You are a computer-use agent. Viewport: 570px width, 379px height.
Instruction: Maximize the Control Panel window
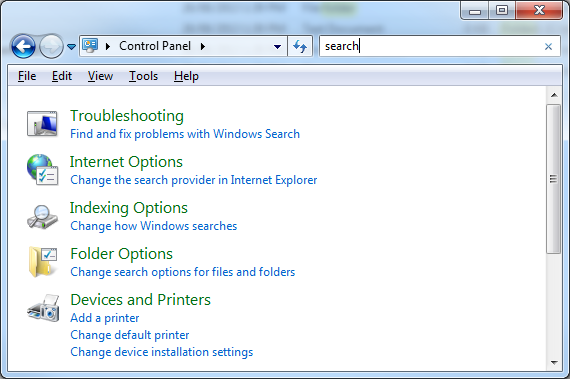click(x=502, y=10)
